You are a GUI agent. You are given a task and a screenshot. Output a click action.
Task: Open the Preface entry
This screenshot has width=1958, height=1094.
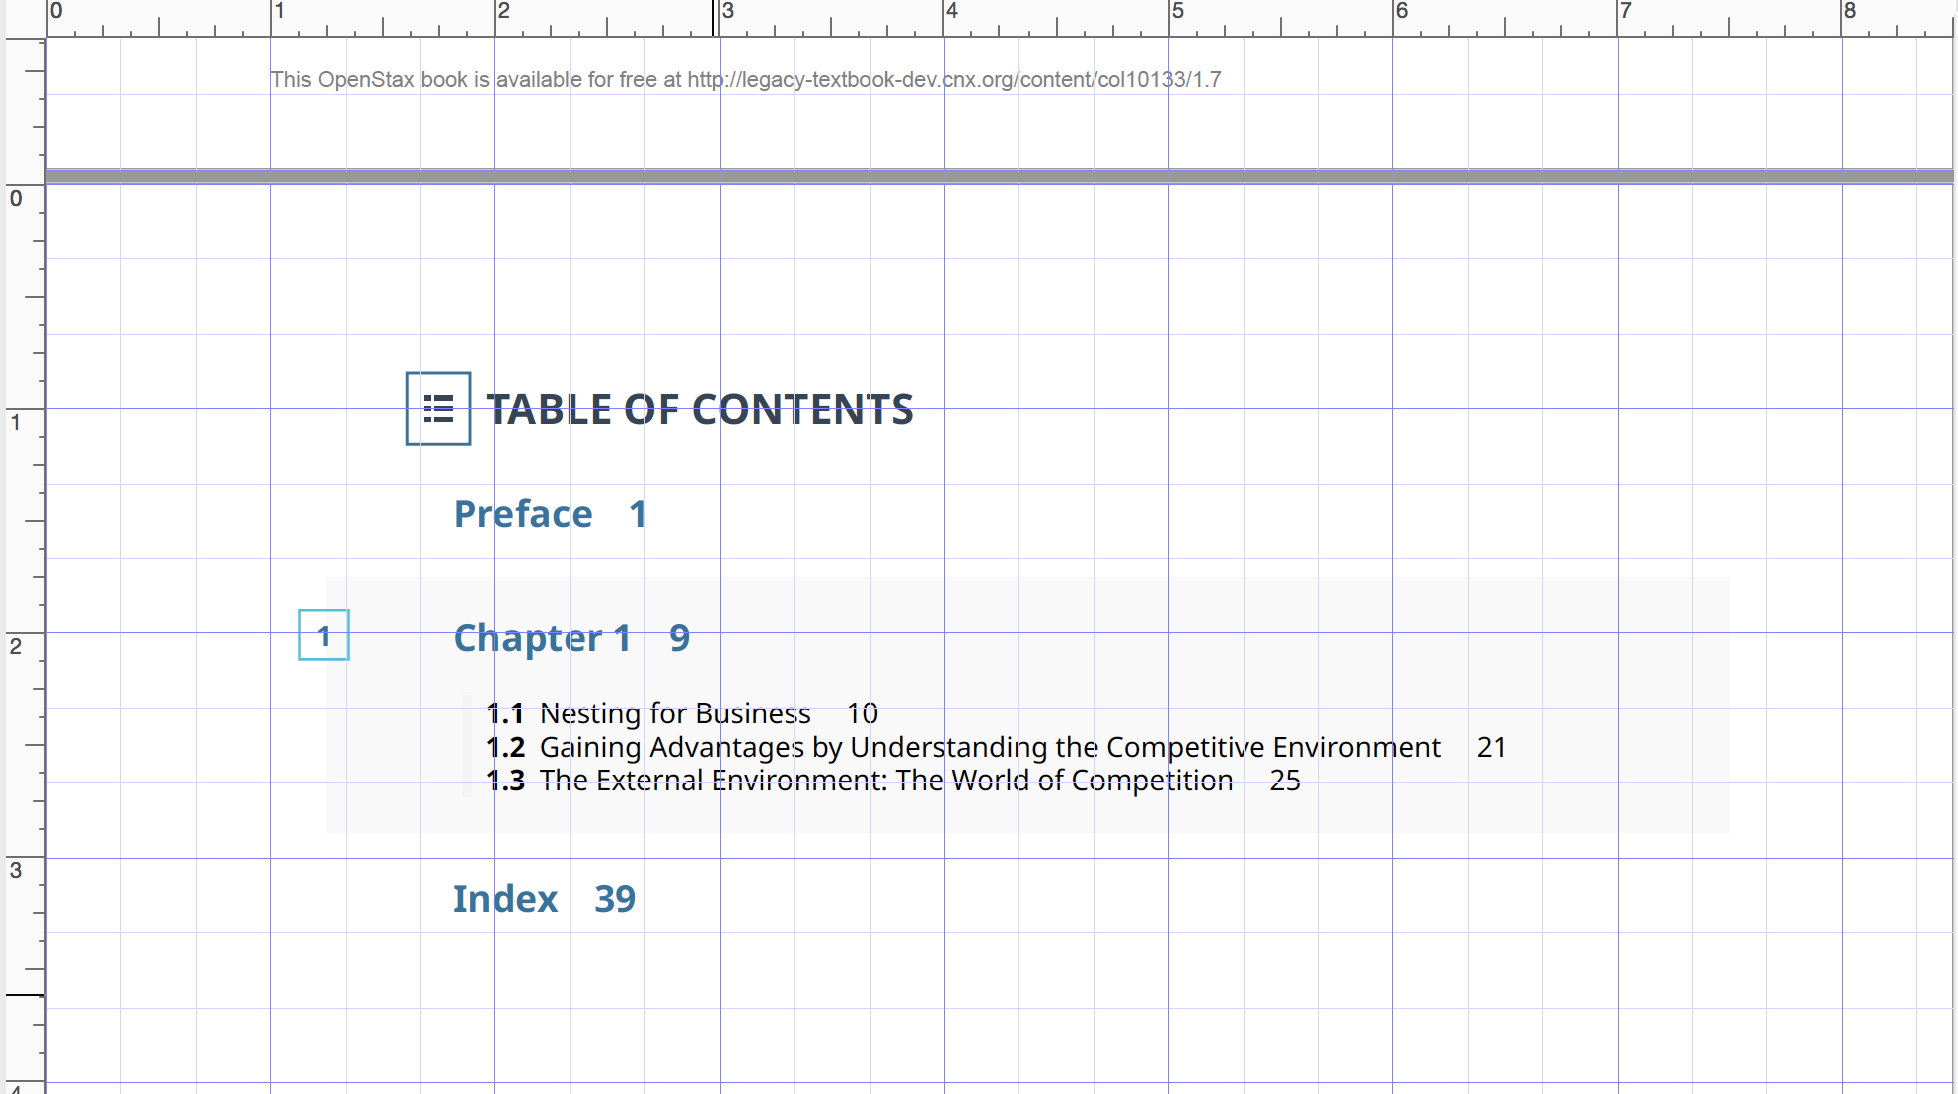point(523,514)
